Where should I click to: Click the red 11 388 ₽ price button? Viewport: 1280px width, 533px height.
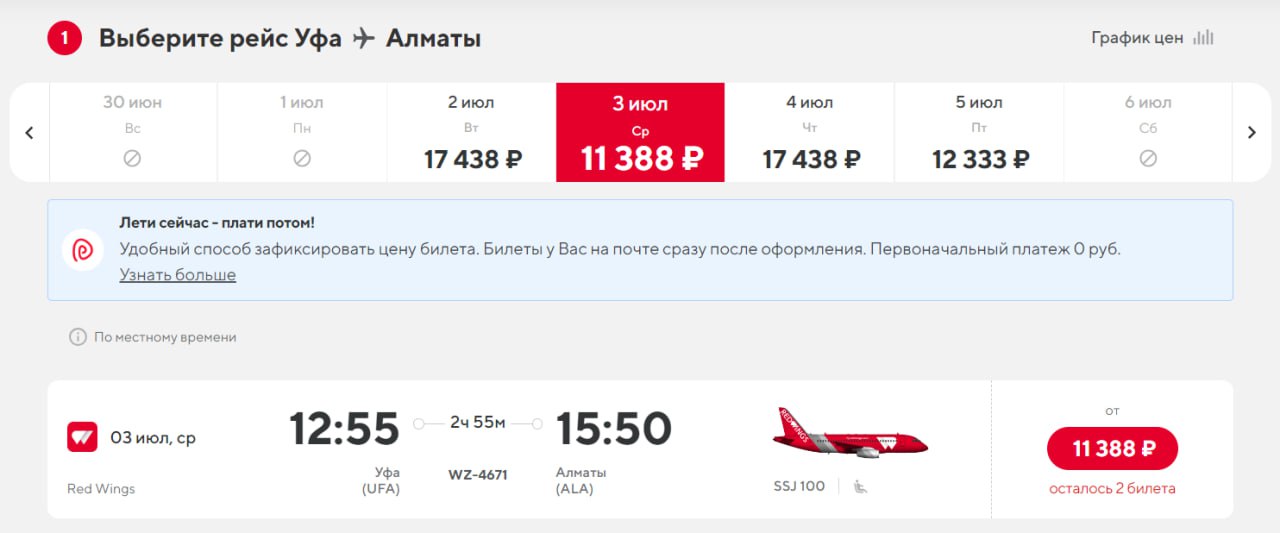[1112, 449]
